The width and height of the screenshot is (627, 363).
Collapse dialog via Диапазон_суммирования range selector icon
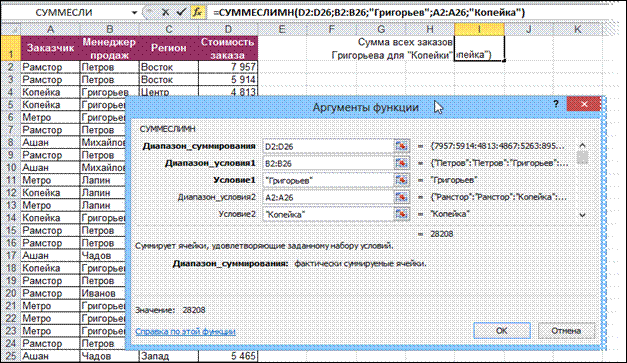coord(401,146)
